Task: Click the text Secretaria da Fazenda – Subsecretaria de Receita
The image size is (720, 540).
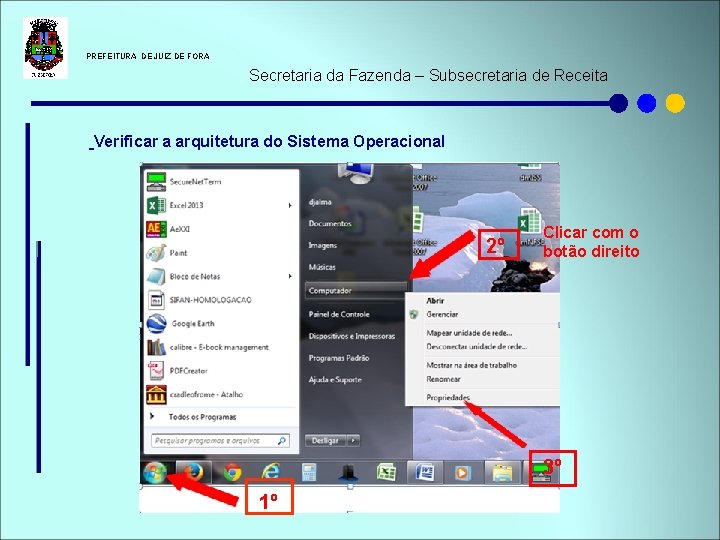Action: pyautogui.click(x=428, y=75)
